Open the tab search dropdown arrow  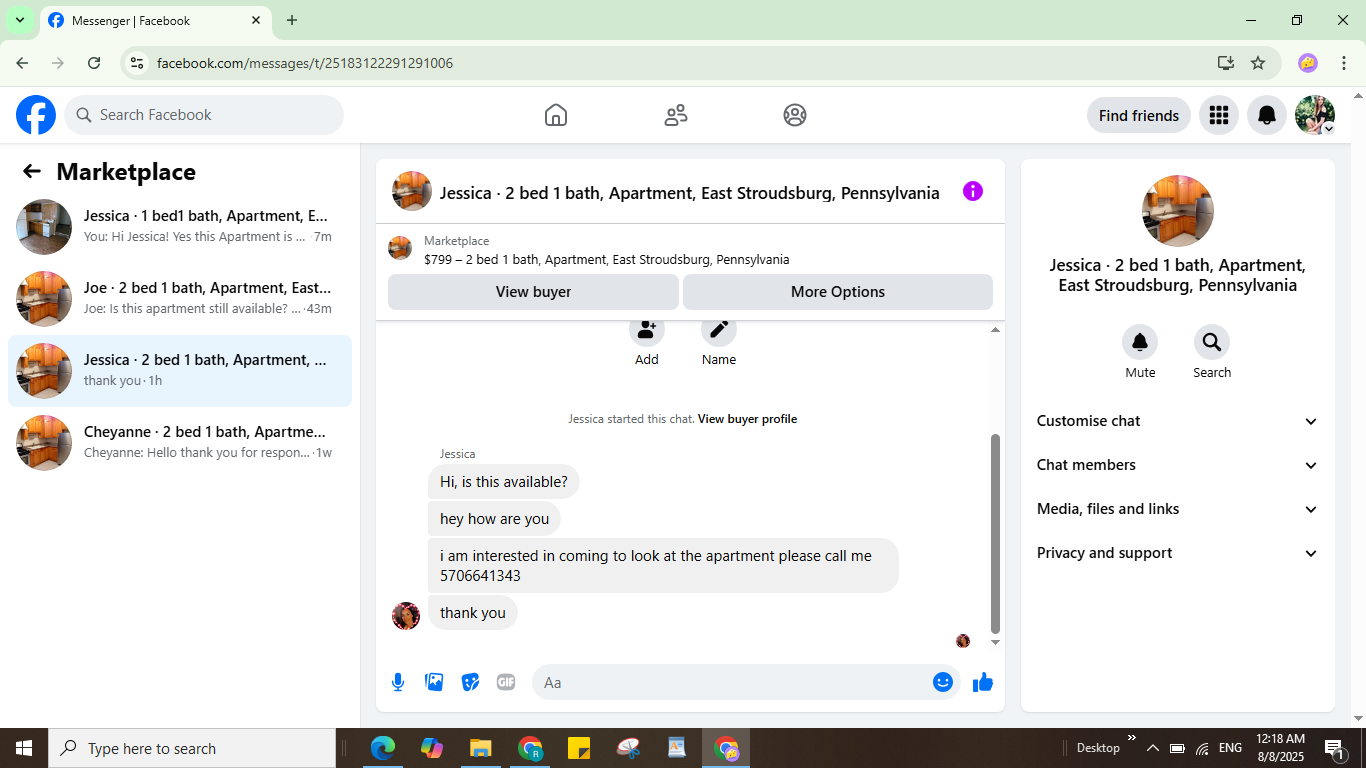click(x=19, y=20)
